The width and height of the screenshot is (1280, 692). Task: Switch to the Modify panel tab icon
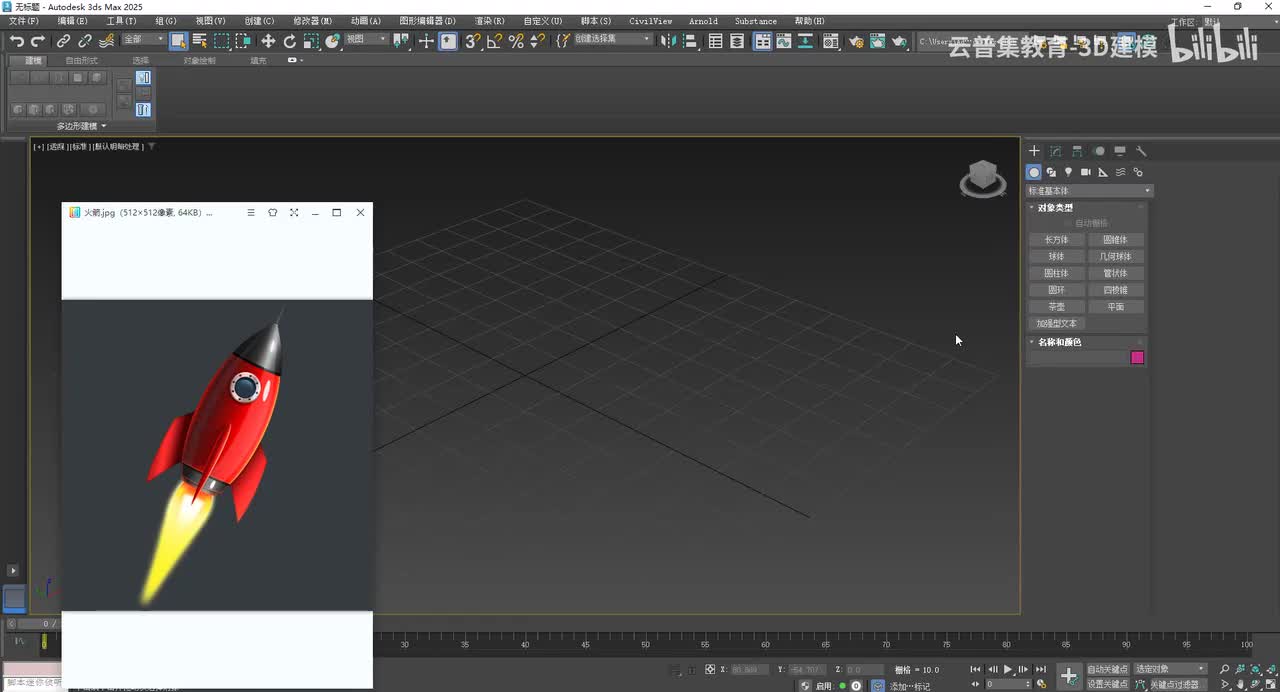point(1056,151)
